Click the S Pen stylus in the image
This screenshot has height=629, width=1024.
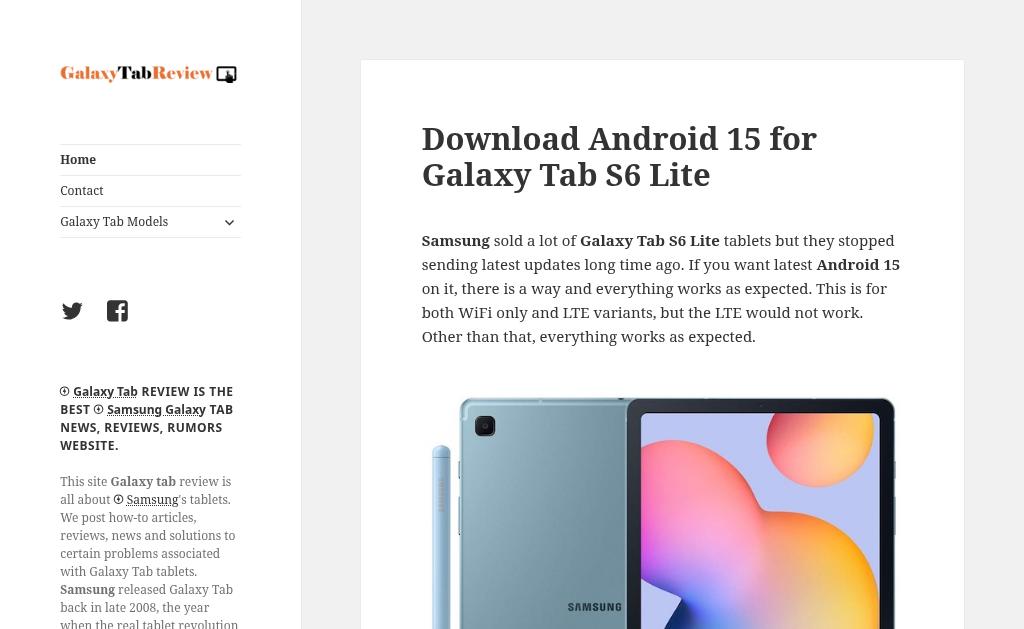(x=441, y=537)
